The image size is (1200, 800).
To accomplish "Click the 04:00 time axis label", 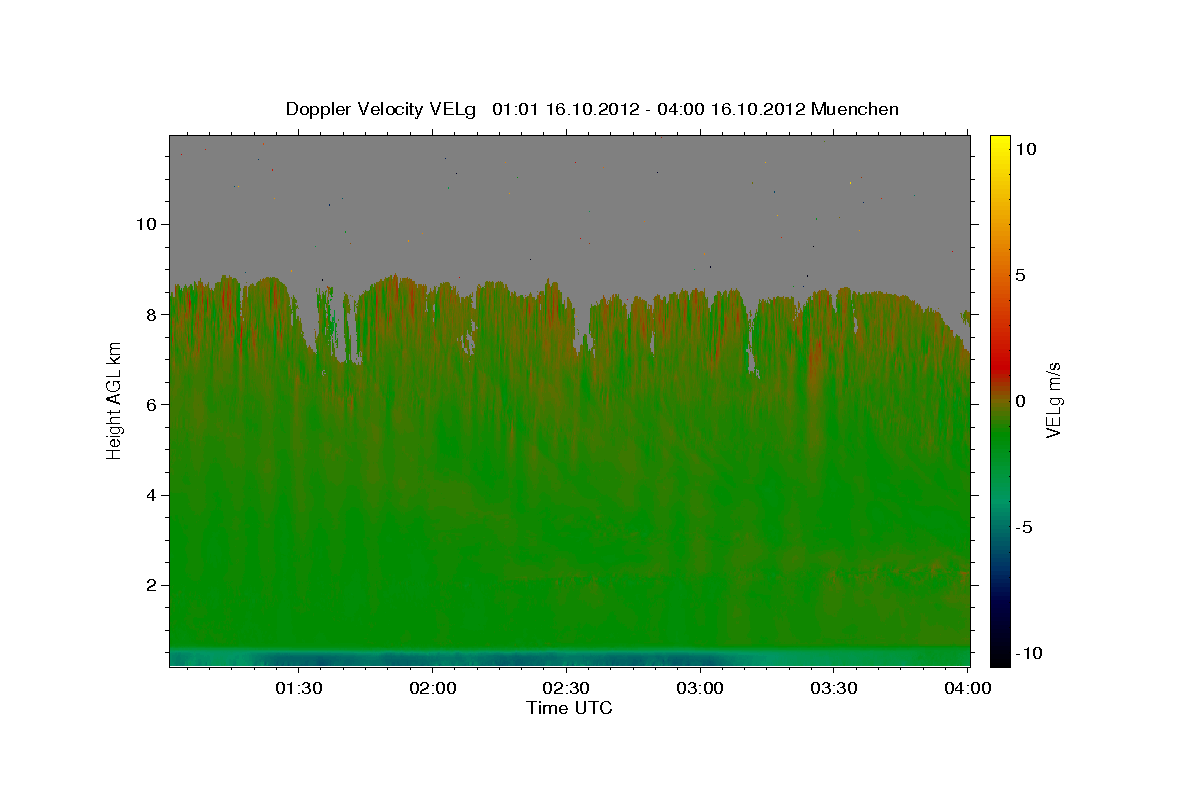I will coord(968,688).
